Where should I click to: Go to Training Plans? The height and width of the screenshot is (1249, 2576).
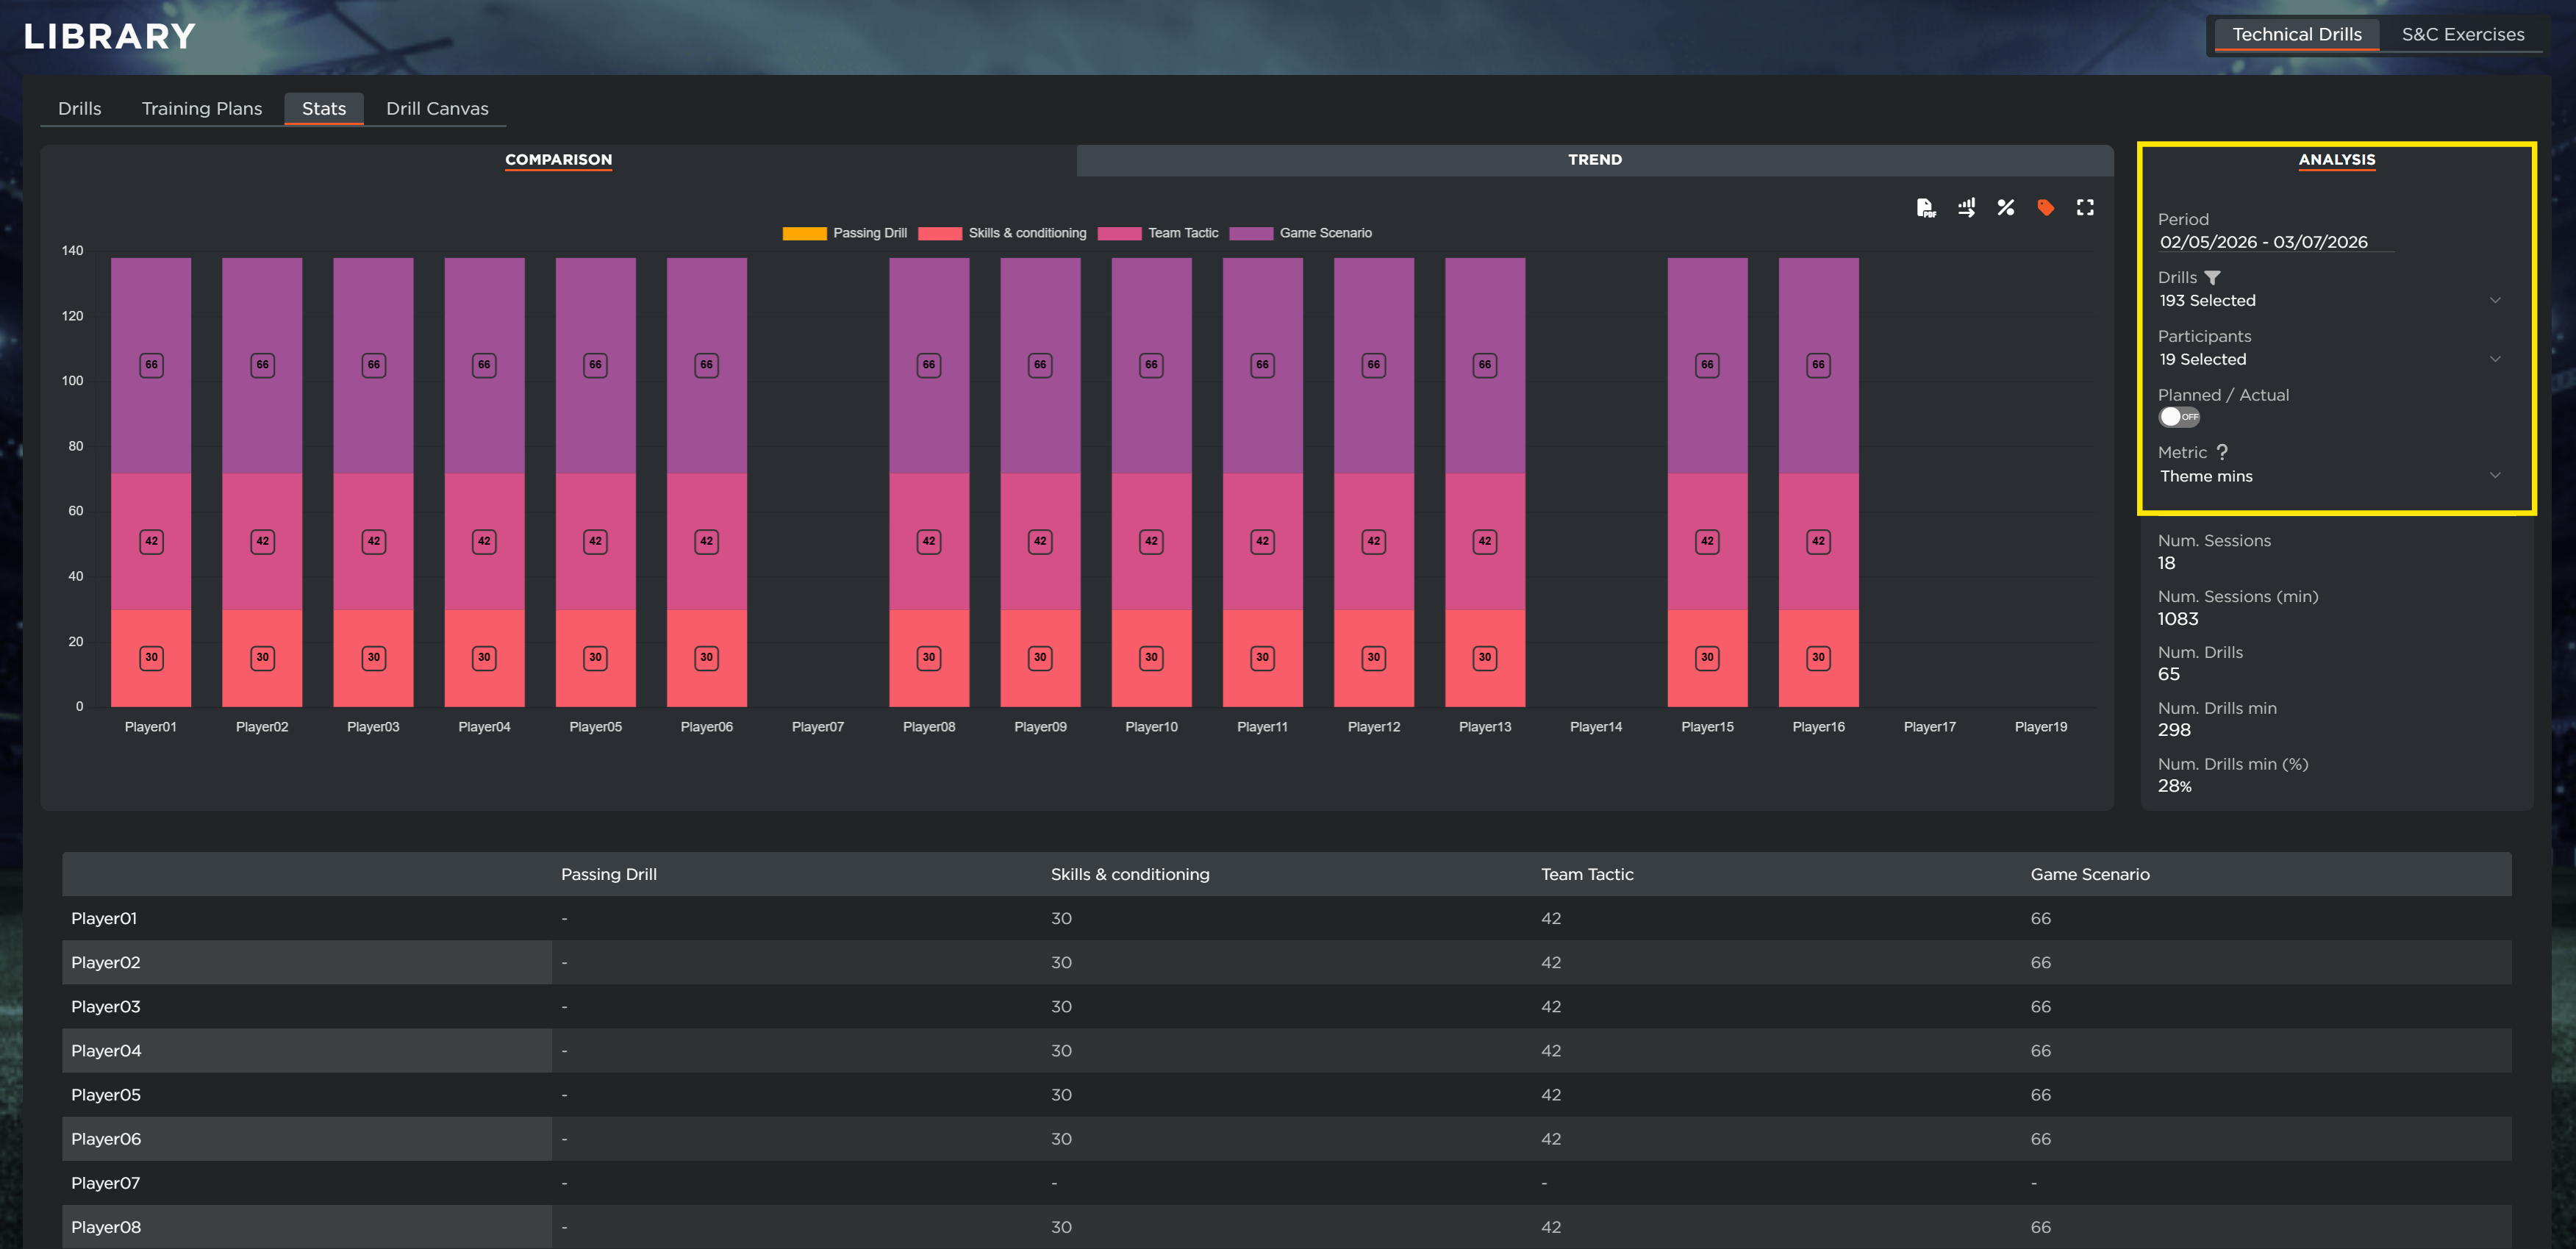201,109
